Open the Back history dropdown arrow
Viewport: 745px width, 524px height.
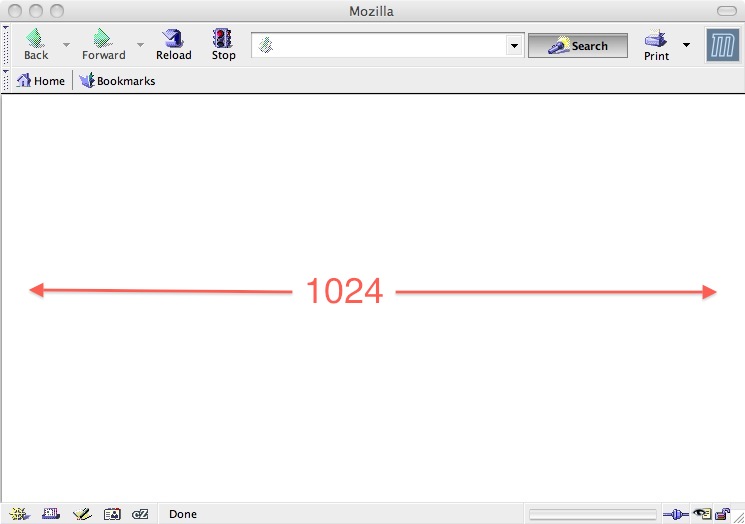coord(67,45)
